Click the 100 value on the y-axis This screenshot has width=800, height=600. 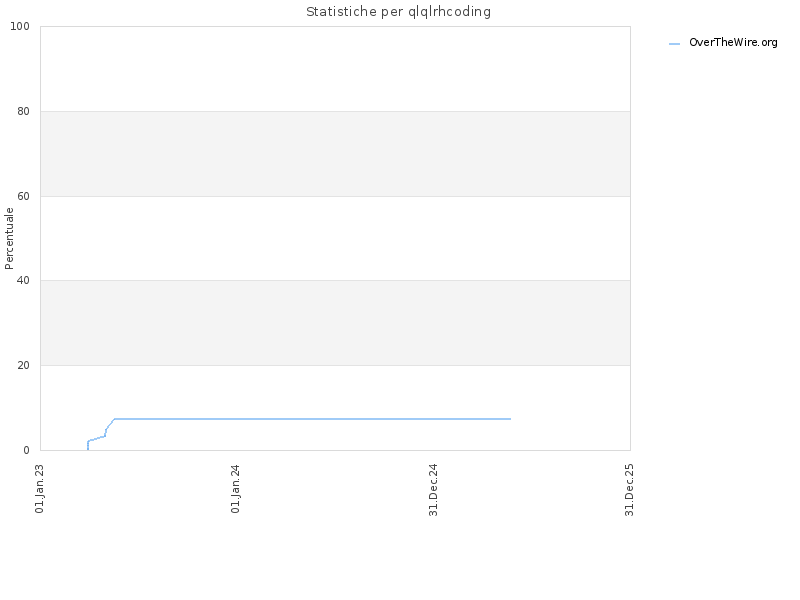tap(20, 26)
